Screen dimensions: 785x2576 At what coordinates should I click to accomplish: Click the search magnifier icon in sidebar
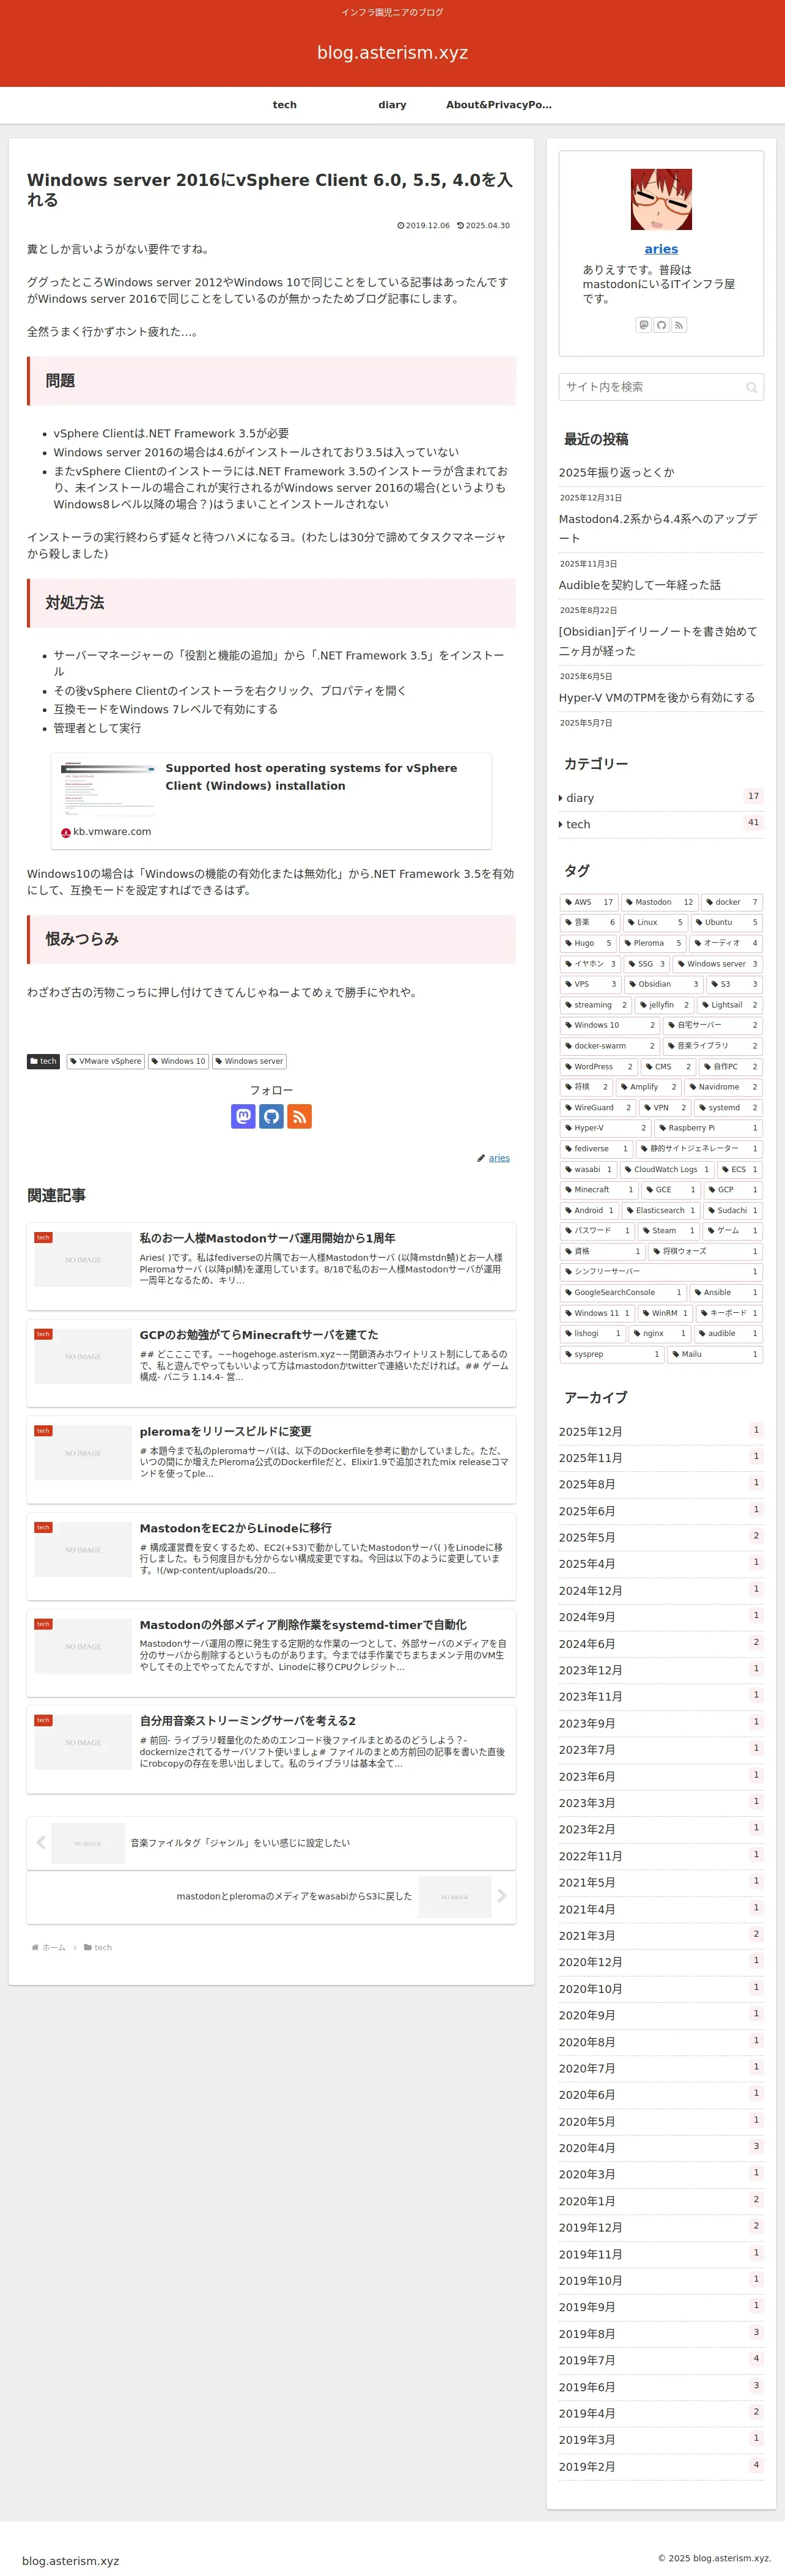pyautogui.click(x=751, y=388)
